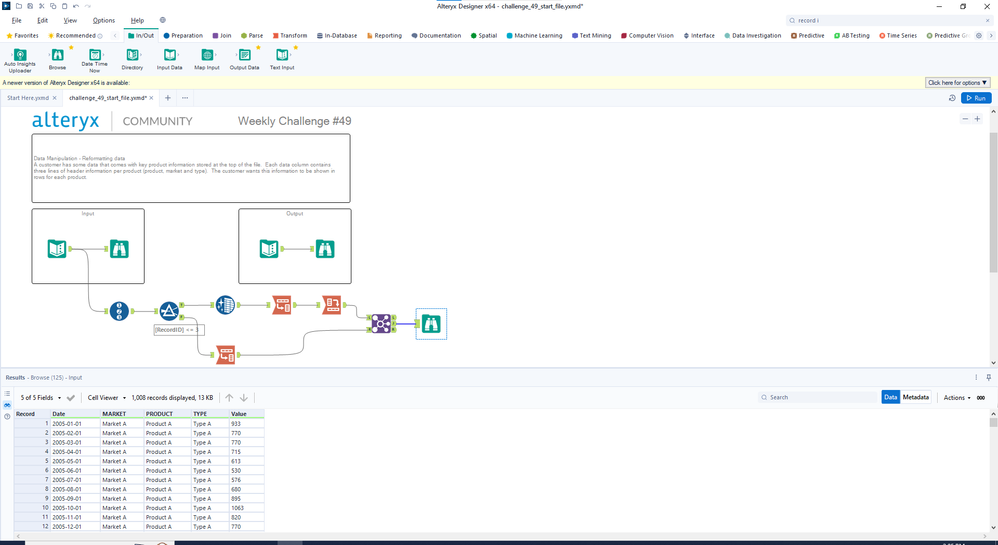Select the Browse tool in palette
The width and height of the screenshot is (998, 545).
pos(57,59)
